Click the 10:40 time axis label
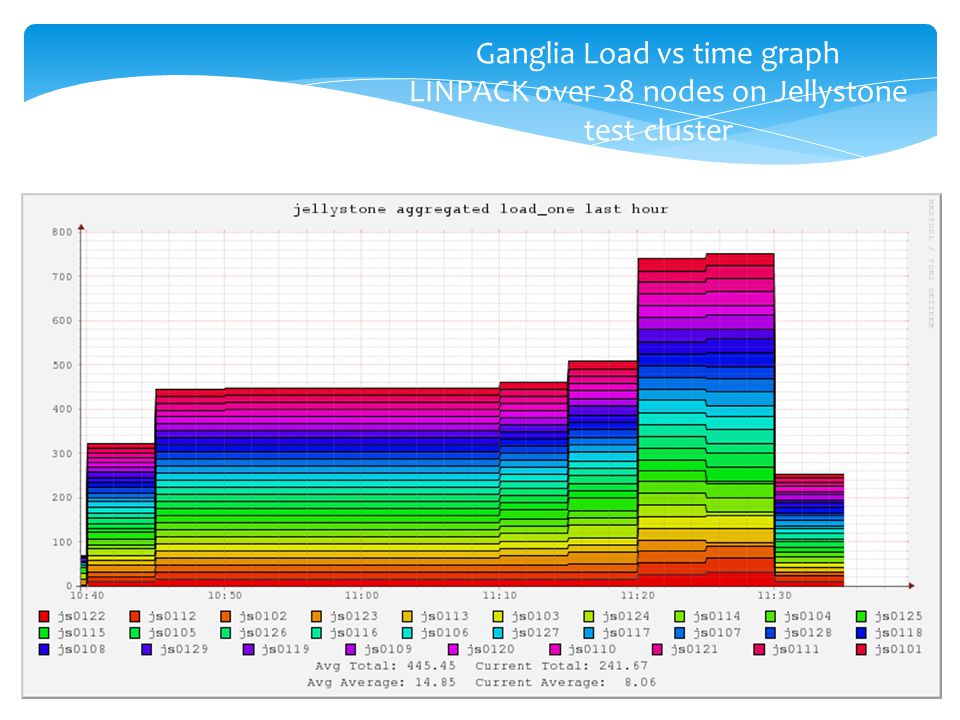 pos(88,595)
